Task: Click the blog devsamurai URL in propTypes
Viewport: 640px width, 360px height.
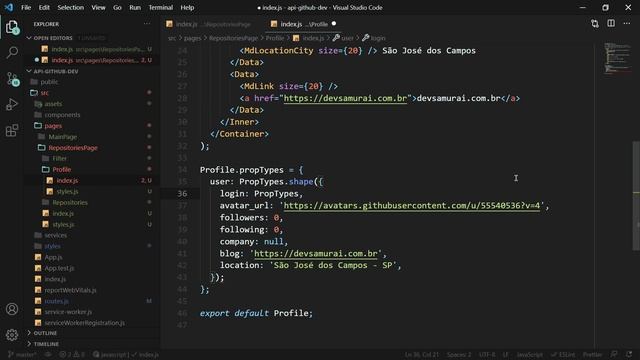Action: click(316, 253)
